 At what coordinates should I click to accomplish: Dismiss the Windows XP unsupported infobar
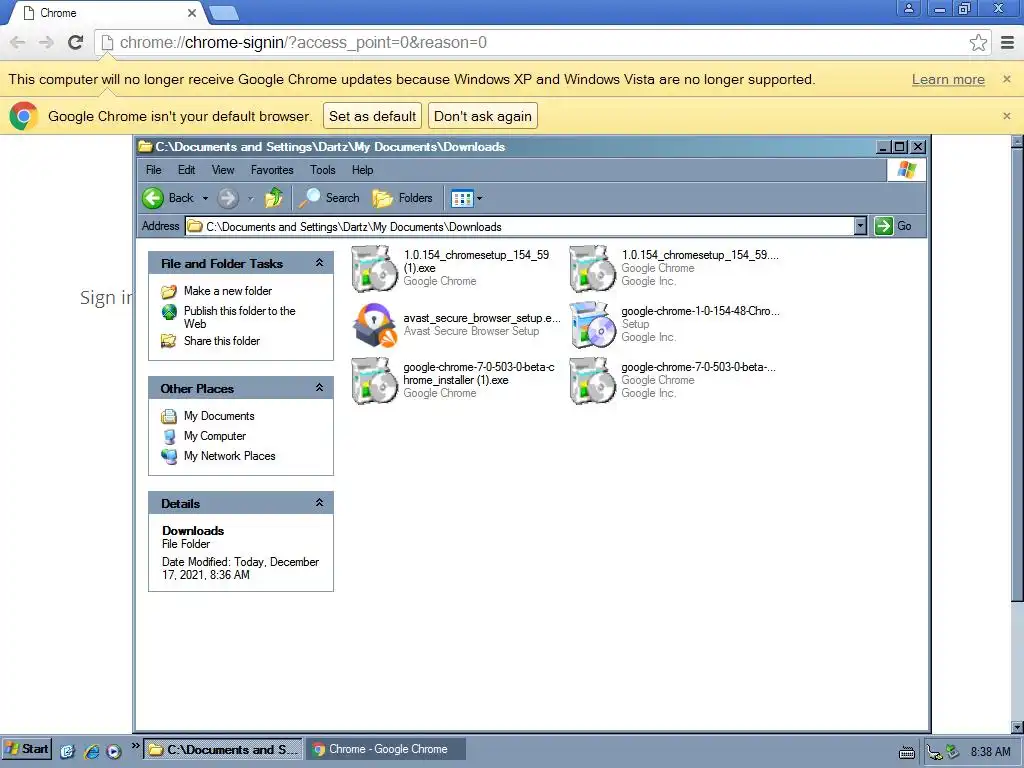1006,79
